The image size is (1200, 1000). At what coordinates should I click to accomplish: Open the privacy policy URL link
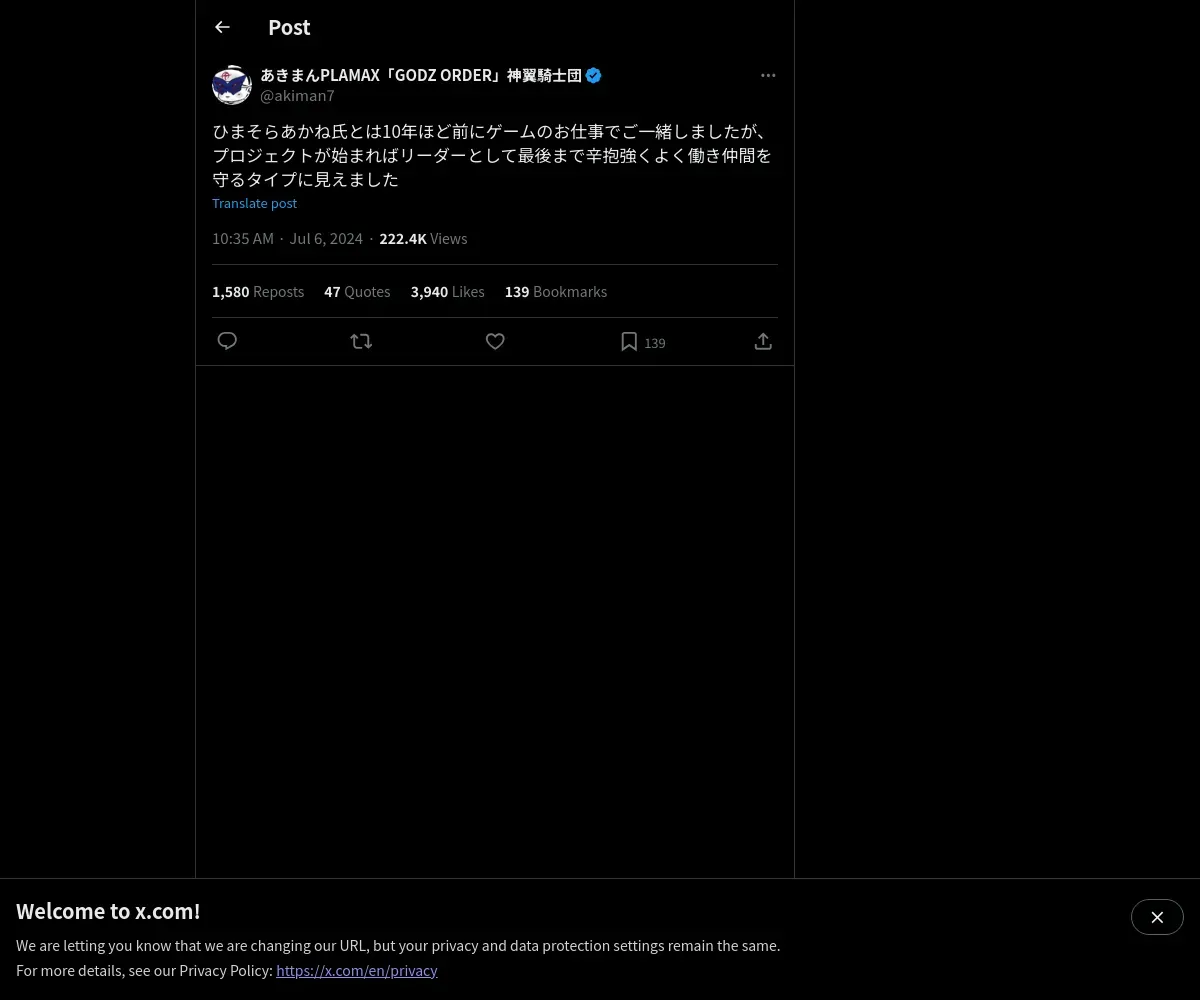pos(357,970)
